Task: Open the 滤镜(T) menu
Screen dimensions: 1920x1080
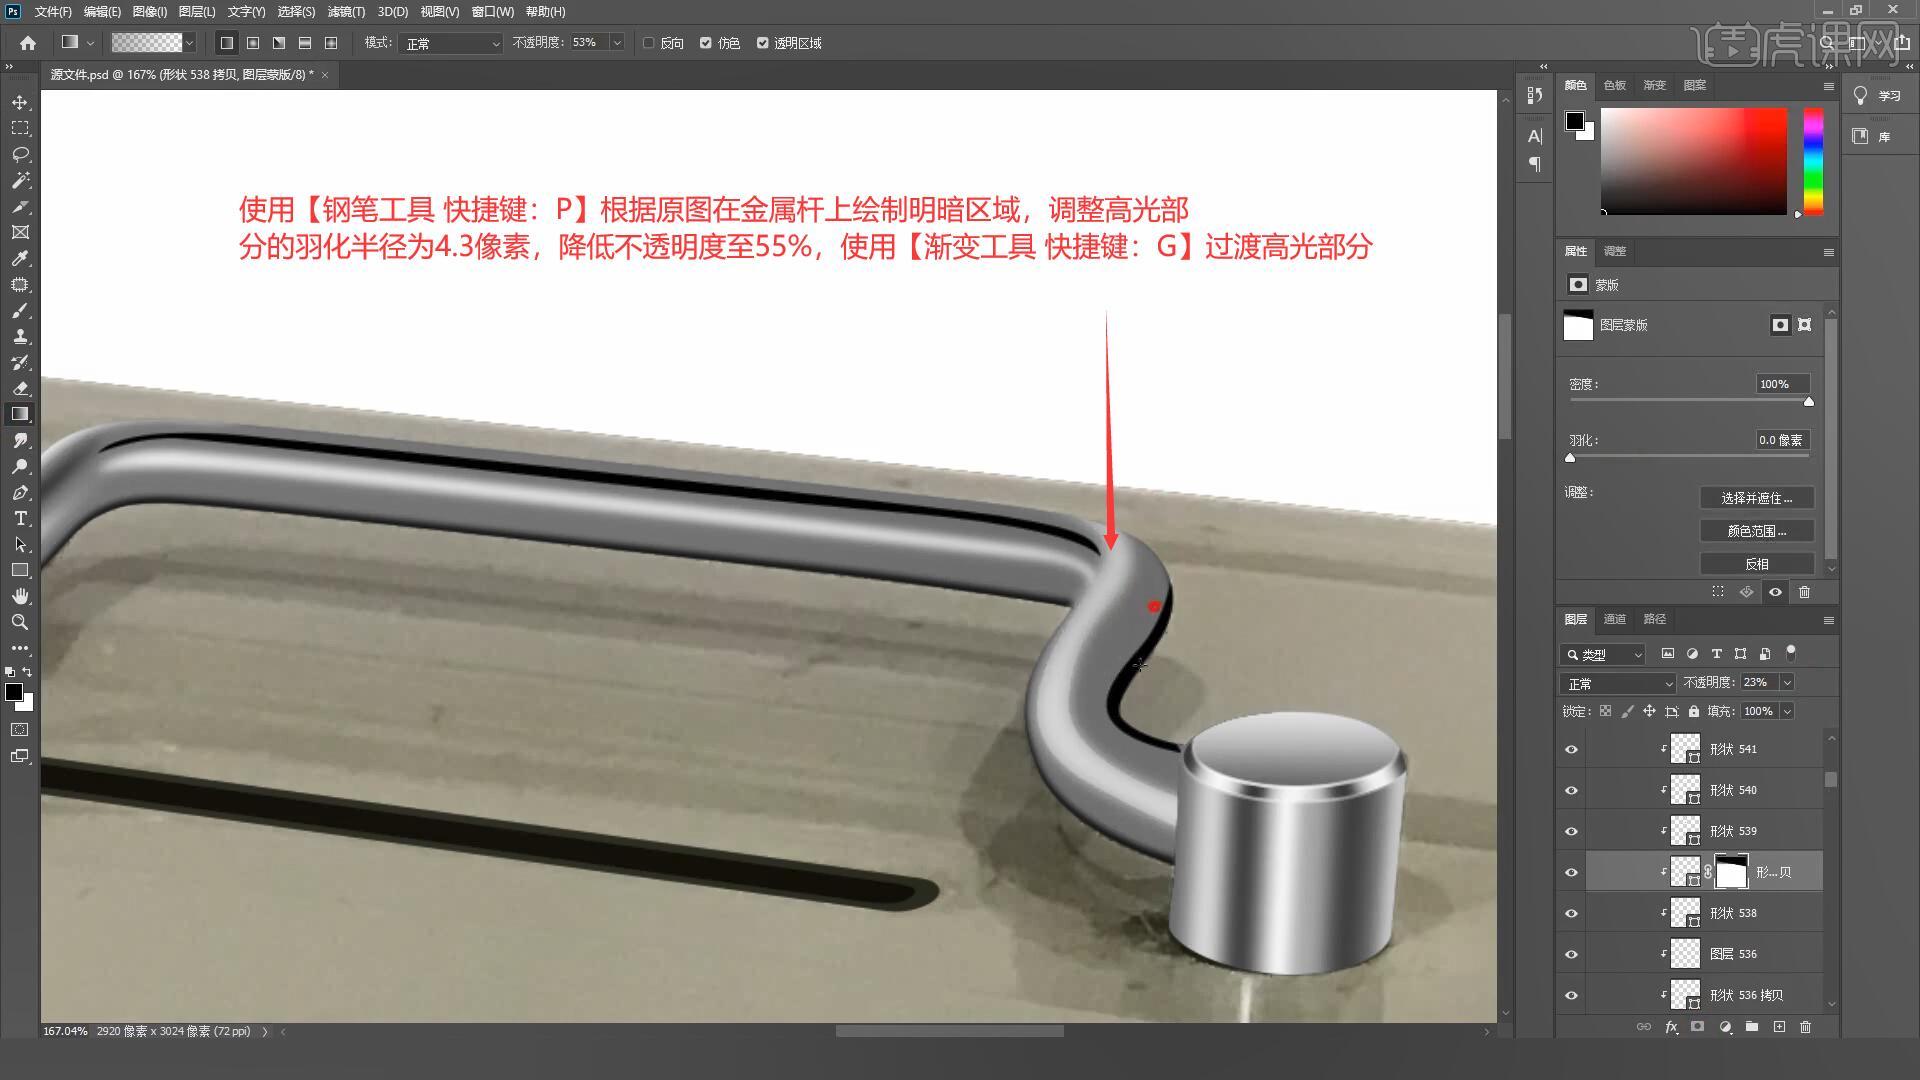Action: point(346,12)
